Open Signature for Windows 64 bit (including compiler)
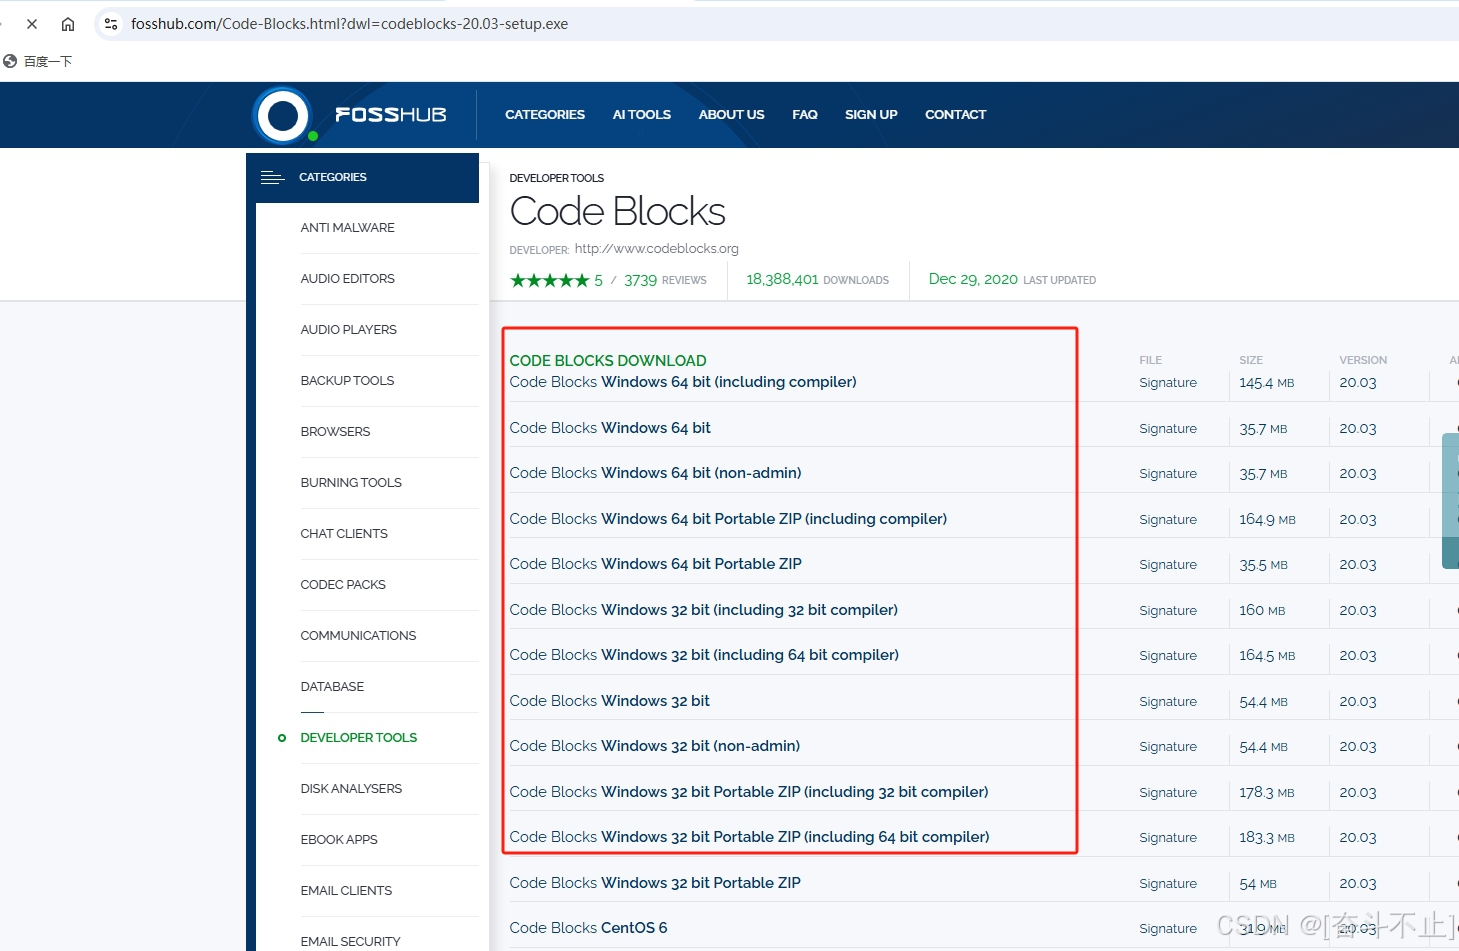Screen dimensions: 1459x951 click(1168, 383)
